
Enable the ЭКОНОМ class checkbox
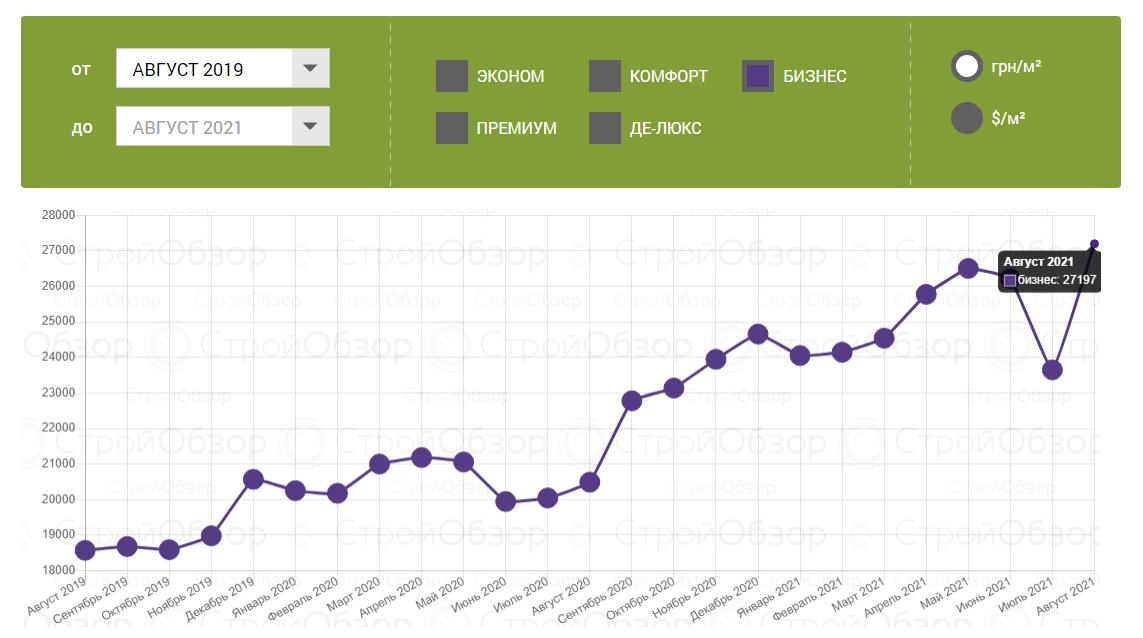pos(452,76)
